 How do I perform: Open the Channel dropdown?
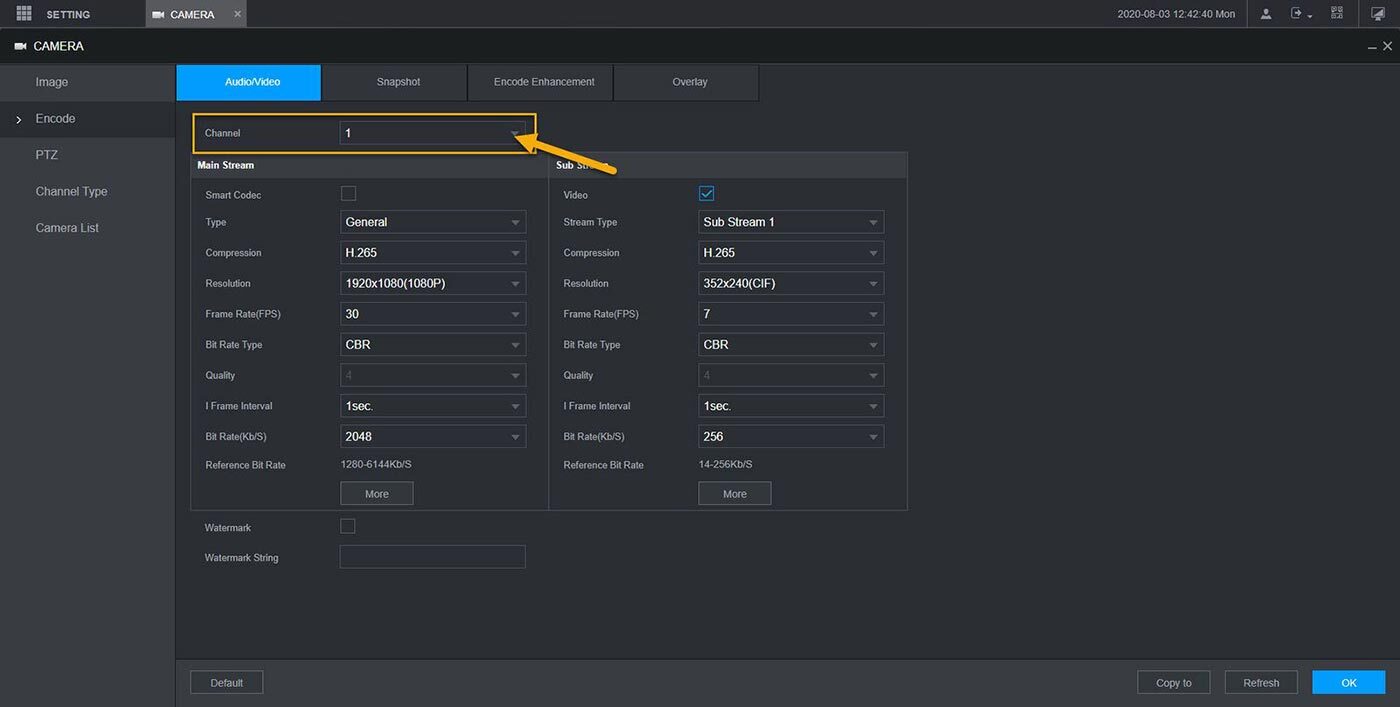(x=432, y=133)
